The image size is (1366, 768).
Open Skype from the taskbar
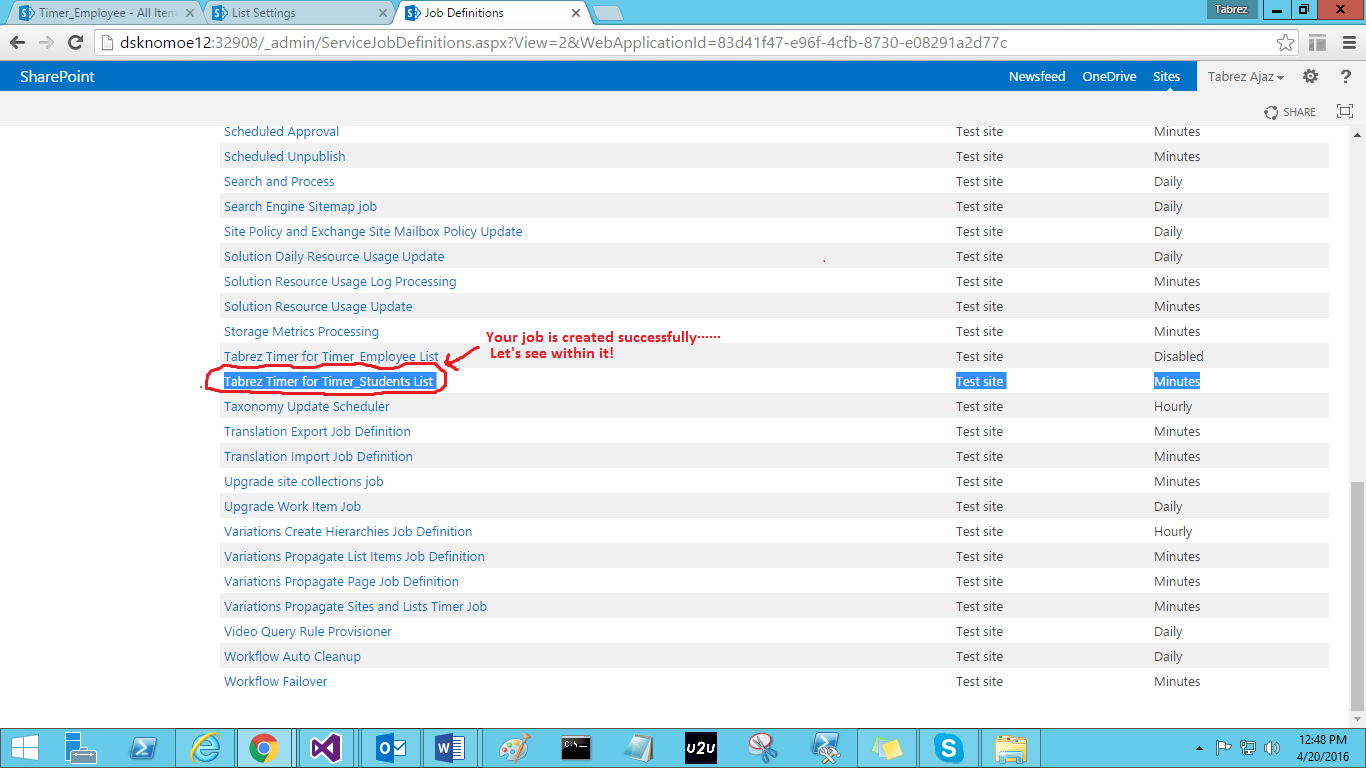point(948,747)
